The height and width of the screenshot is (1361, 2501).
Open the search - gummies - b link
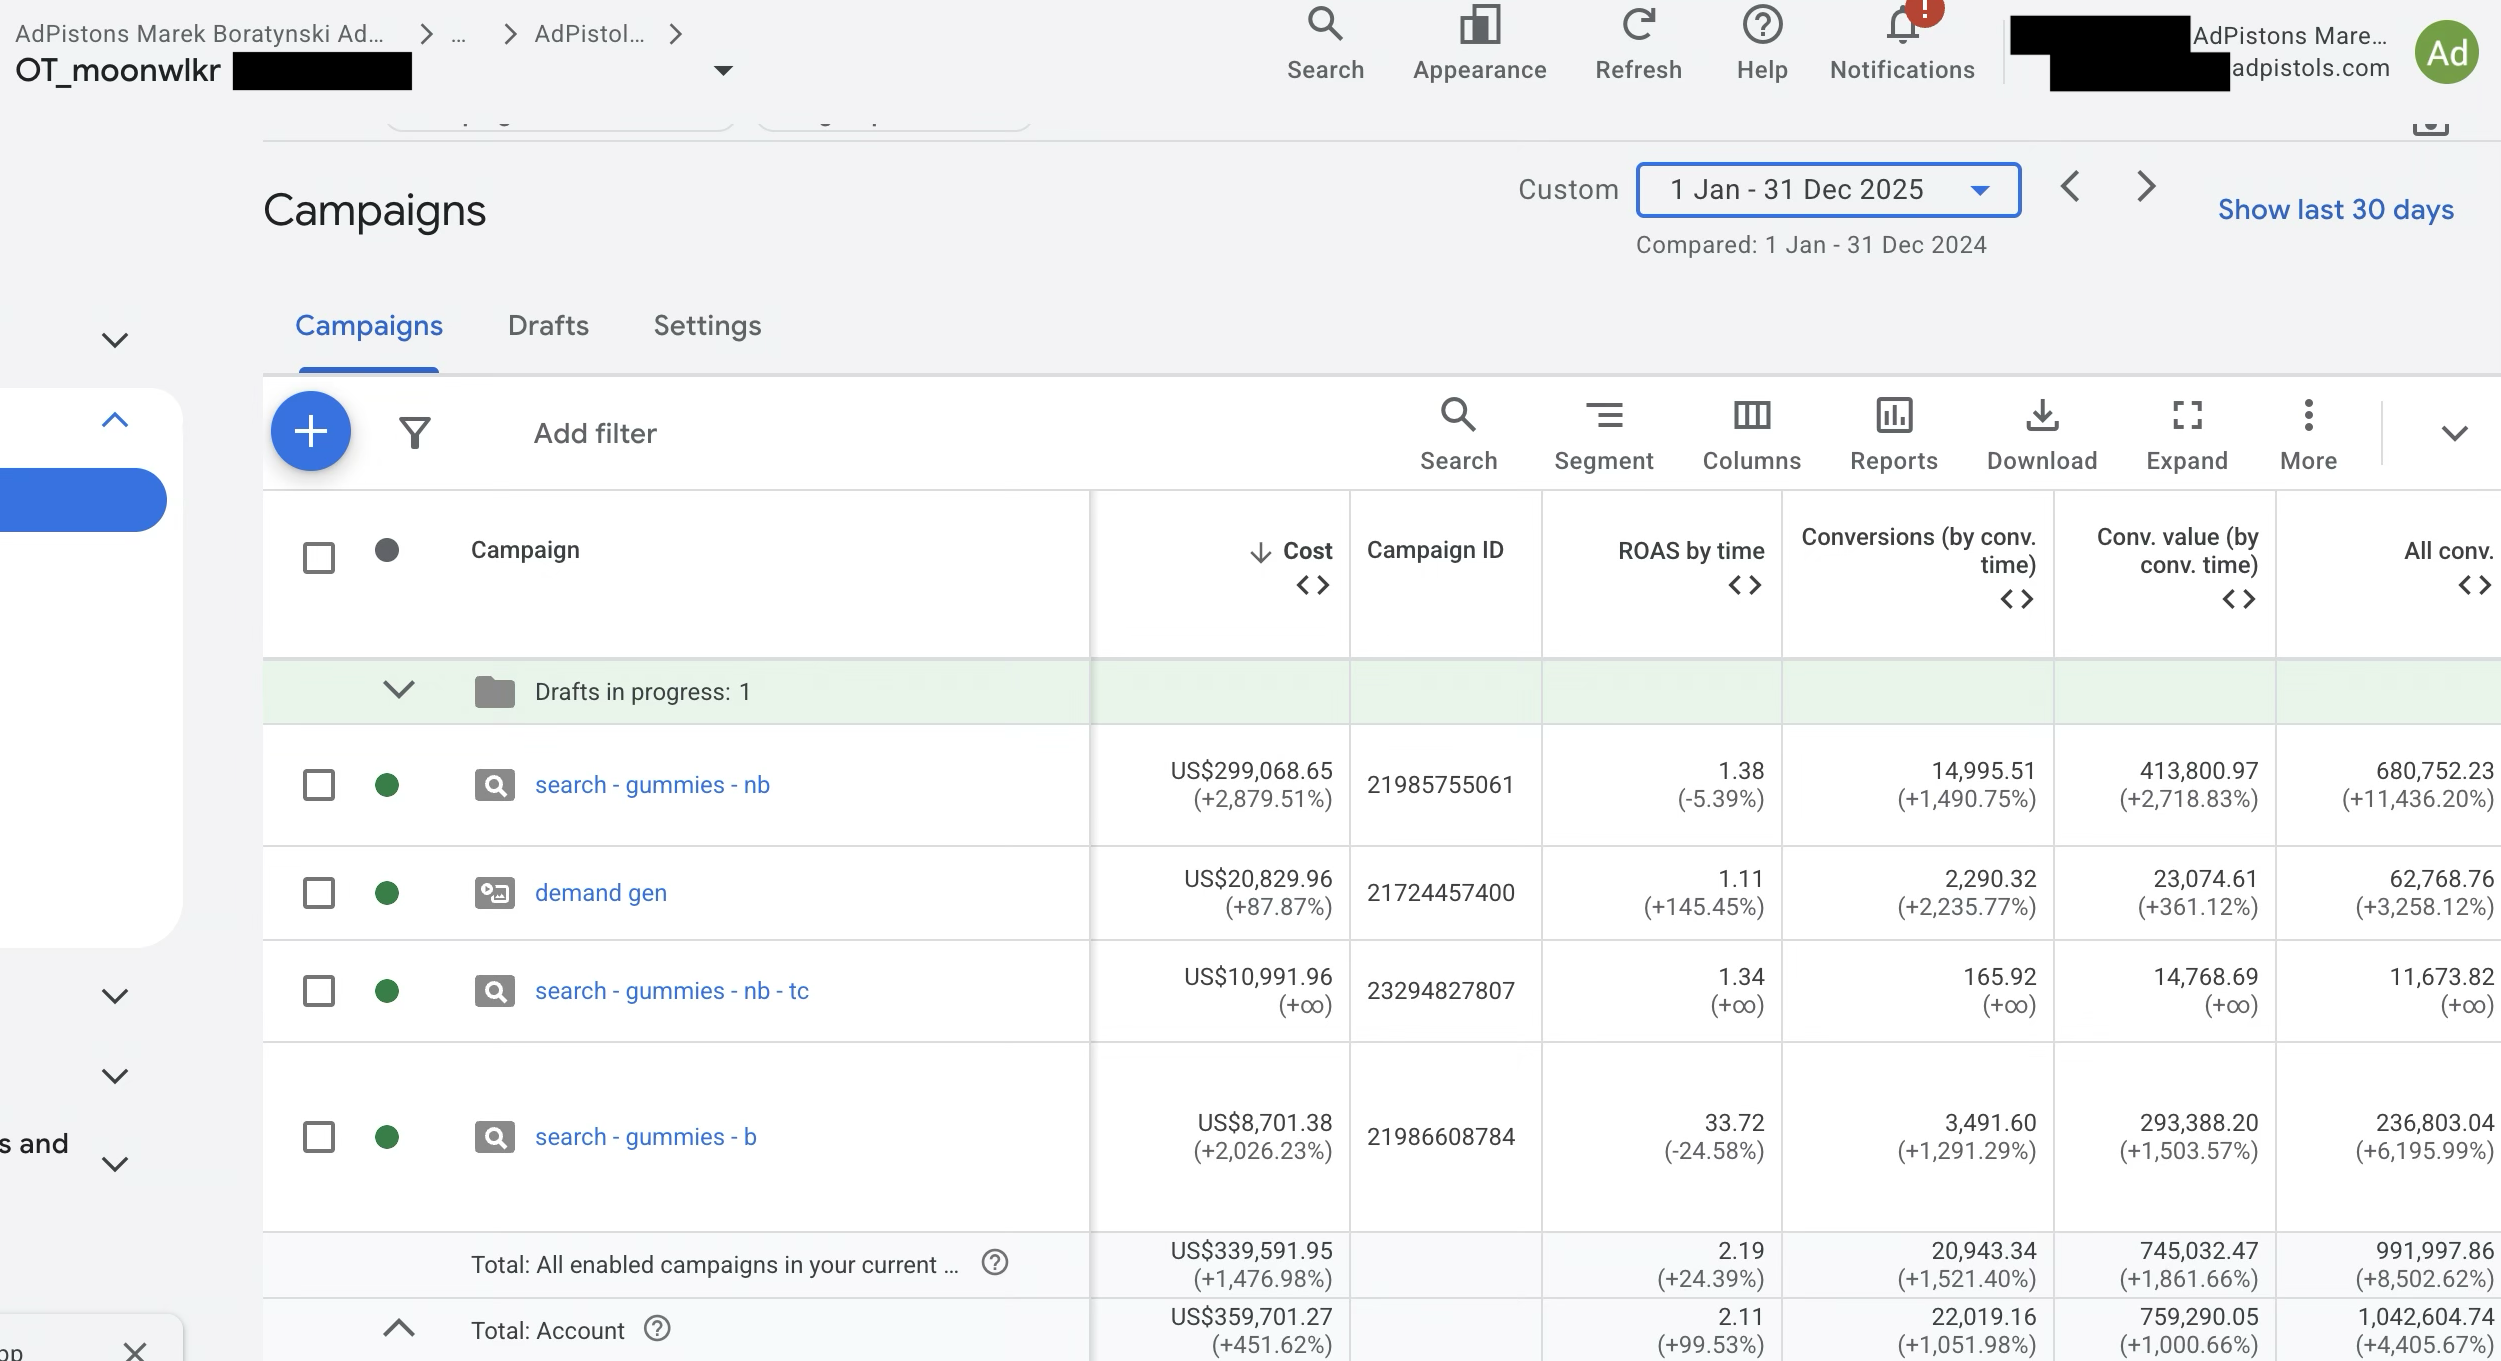click(645, 1137)
